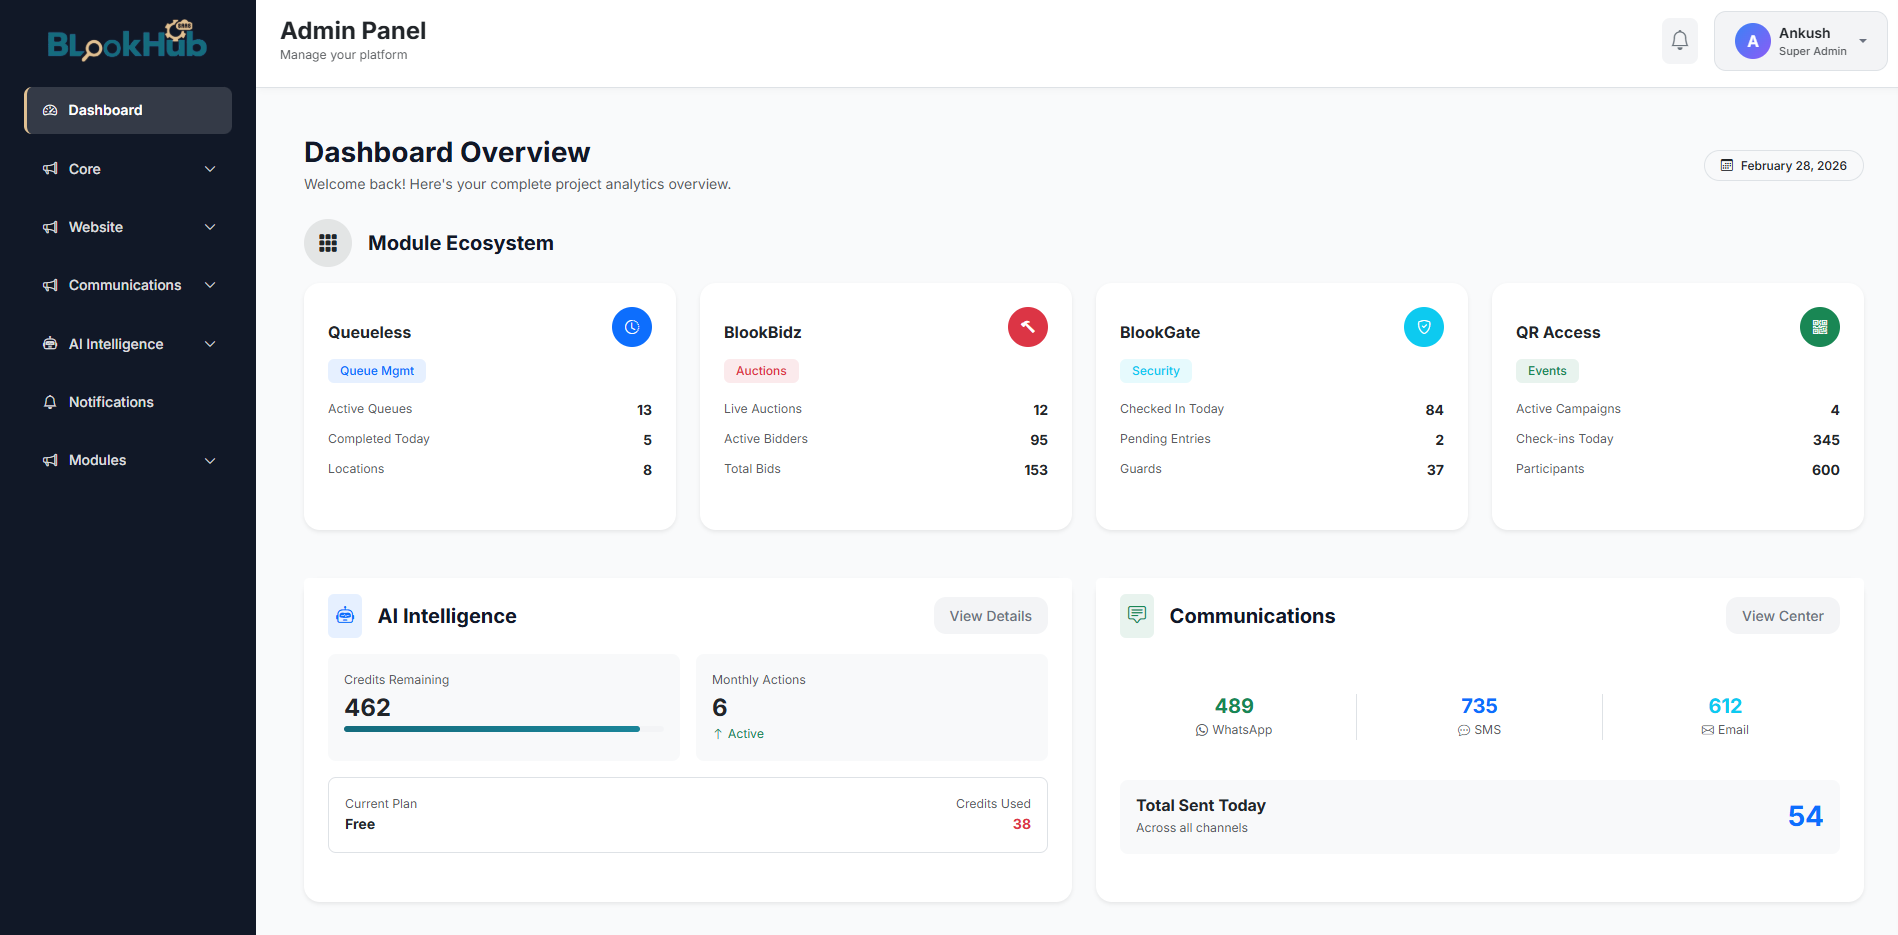Click the Credits Used value 38
1898x935 pixels.
[1022, 824]
